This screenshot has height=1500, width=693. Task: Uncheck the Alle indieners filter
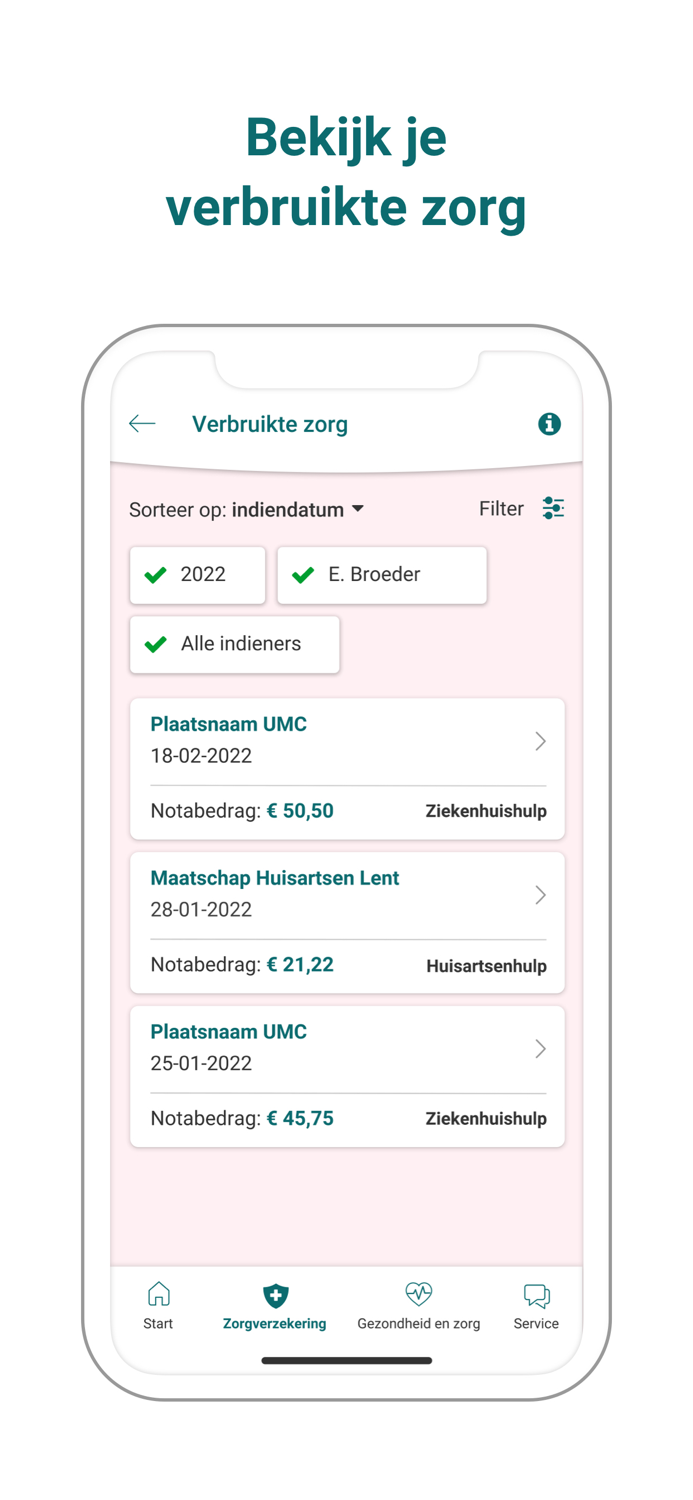(234, 644)
